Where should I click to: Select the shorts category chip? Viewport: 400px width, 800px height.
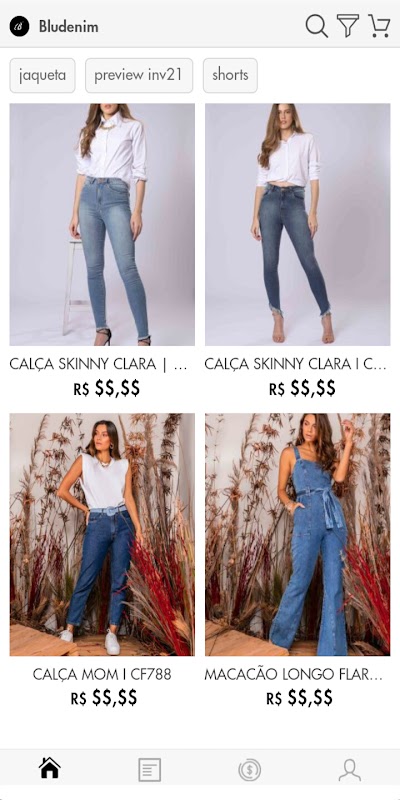click(230, 76)
